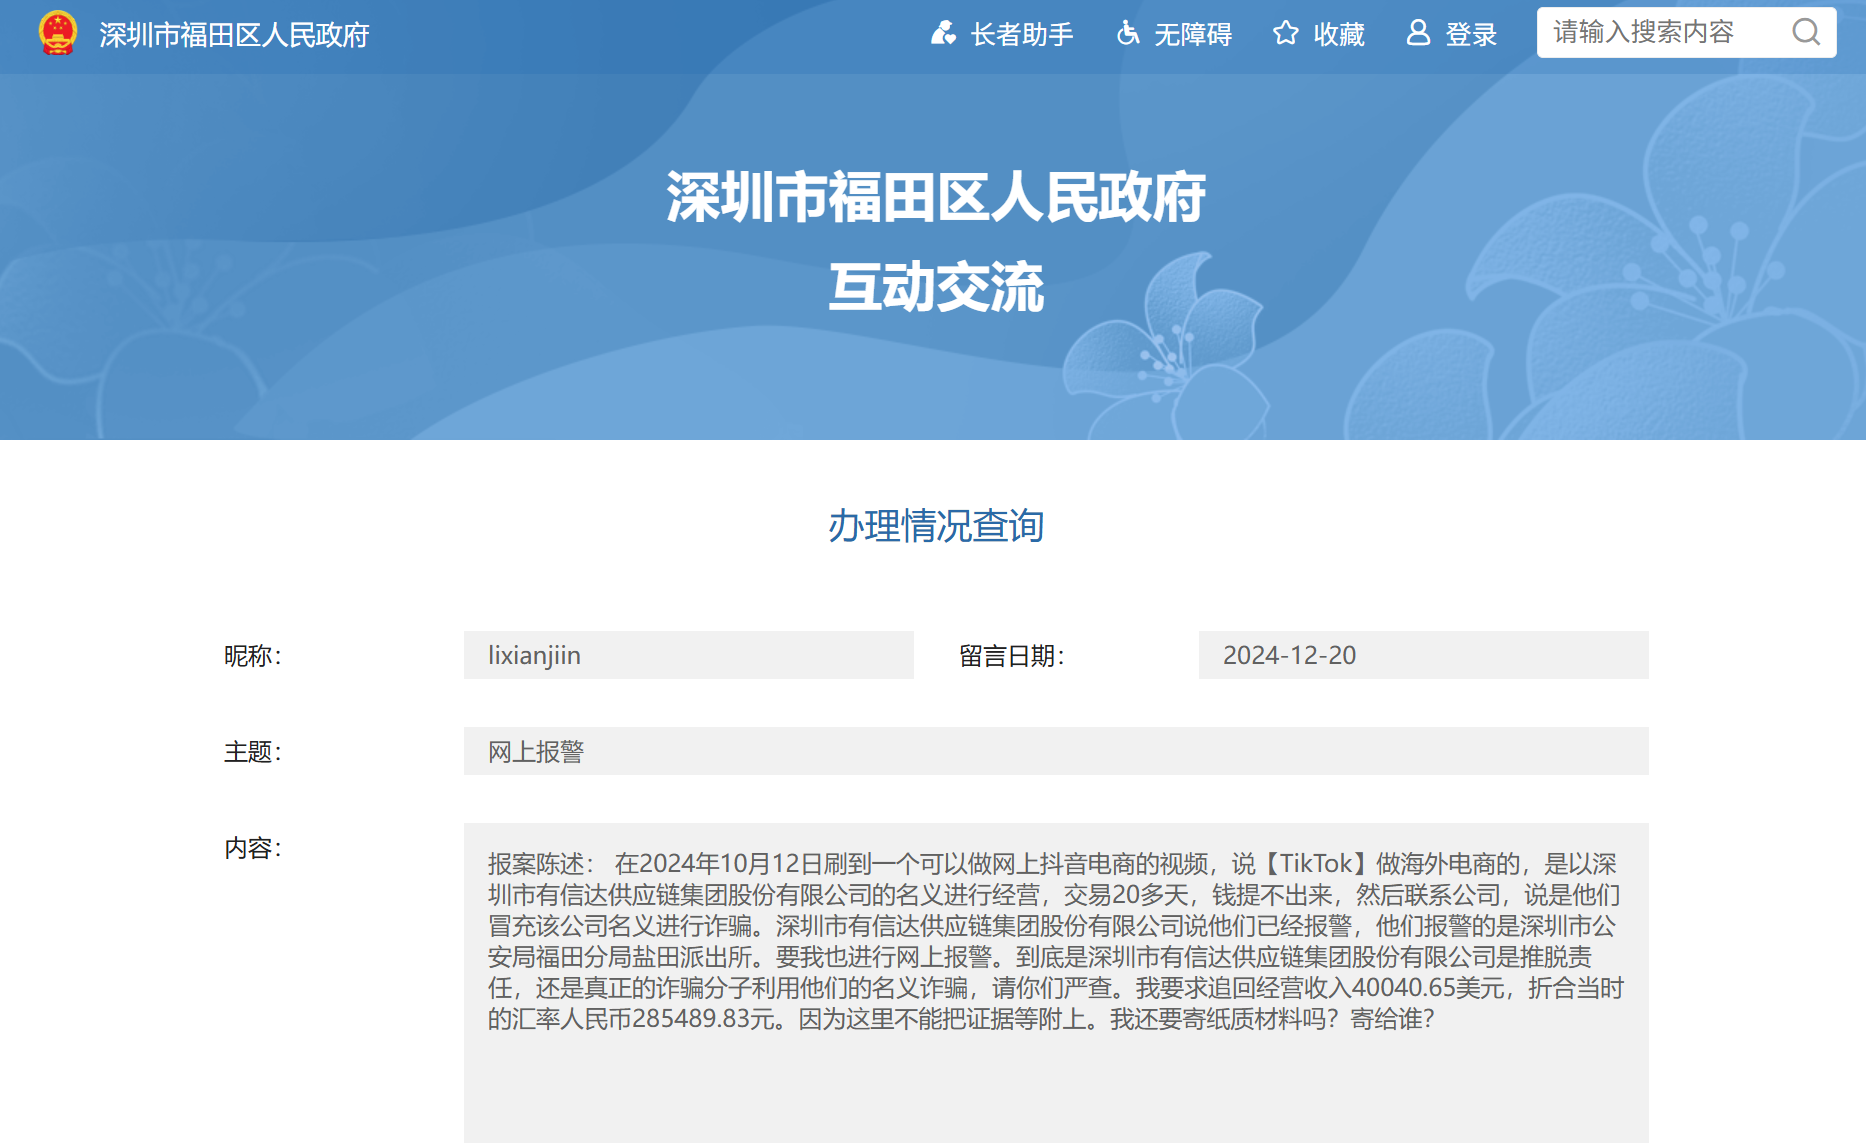The height and width of the screenshot is (1143, 1866).
Task: Click the 深圳市福田区人民政府 header site title
Action: coord(234,35)
